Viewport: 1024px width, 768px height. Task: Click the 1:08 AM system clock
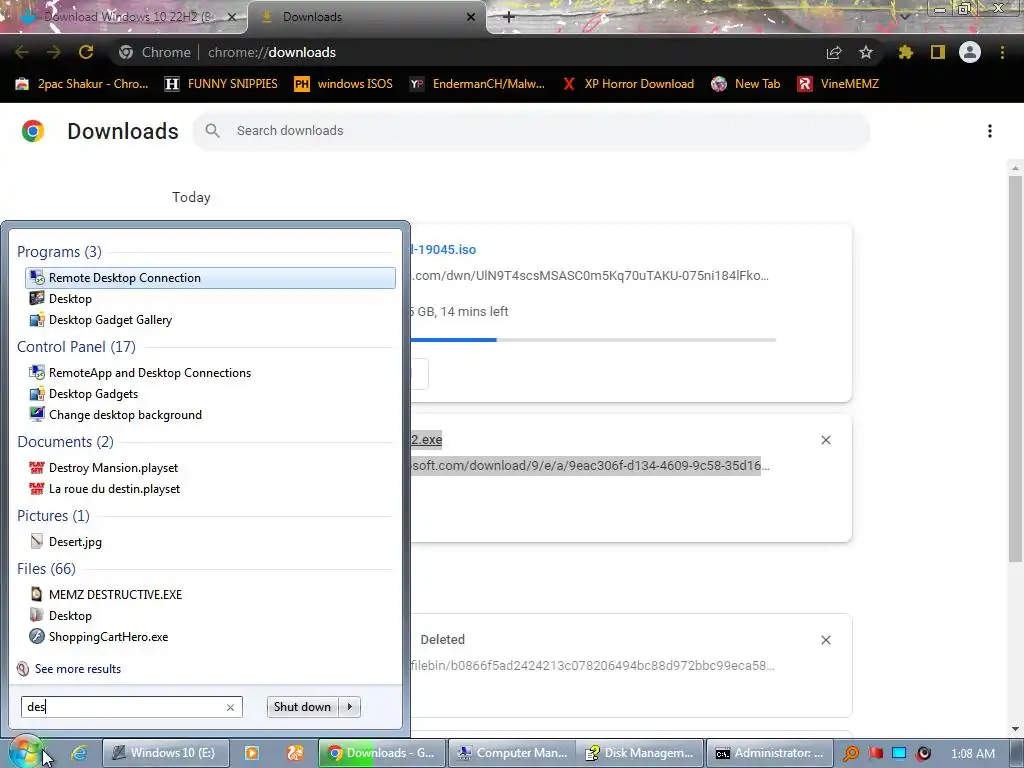point(973,754)
